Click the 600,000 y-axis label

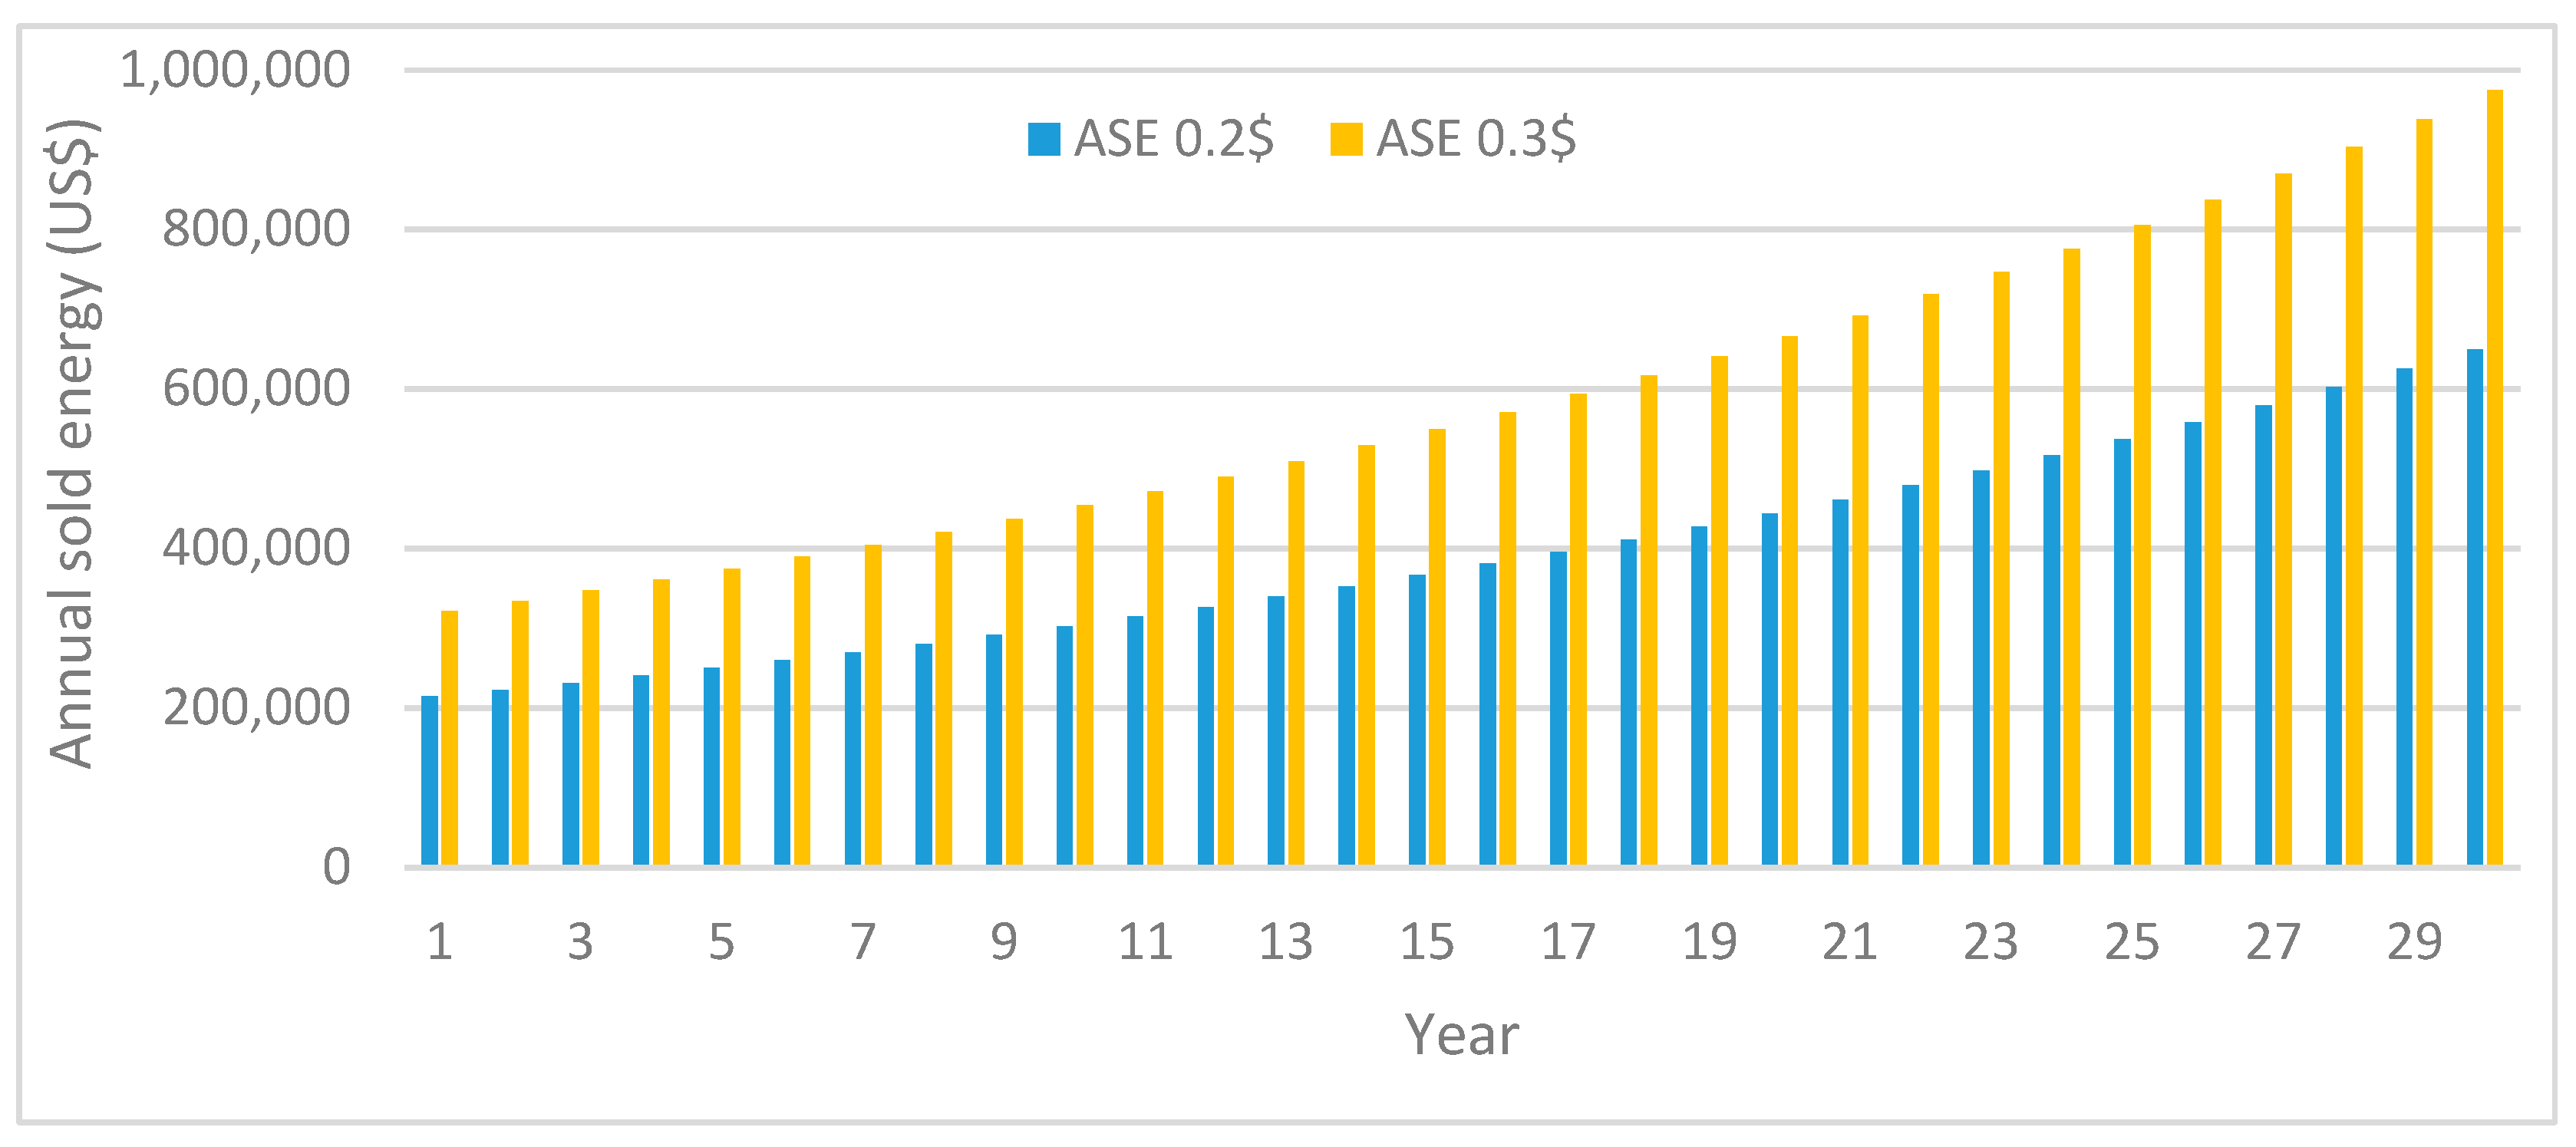pos(256,388)
